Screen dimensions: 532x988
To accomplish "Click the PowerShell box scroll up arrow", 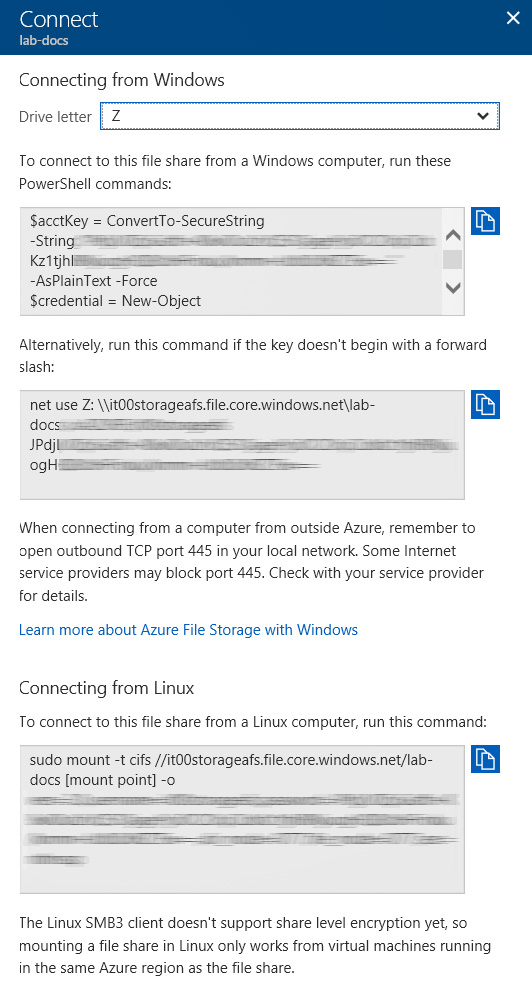I will (453, 236).
